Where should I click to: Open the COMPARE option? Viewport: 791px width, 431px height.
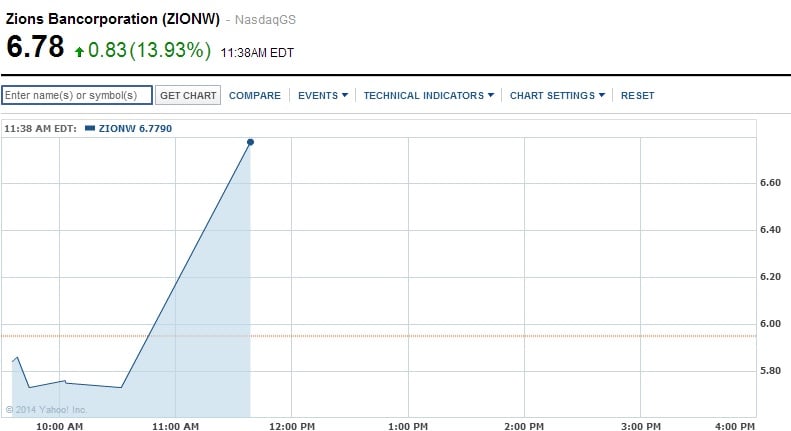pyautogui.click(x=255, y=96)
